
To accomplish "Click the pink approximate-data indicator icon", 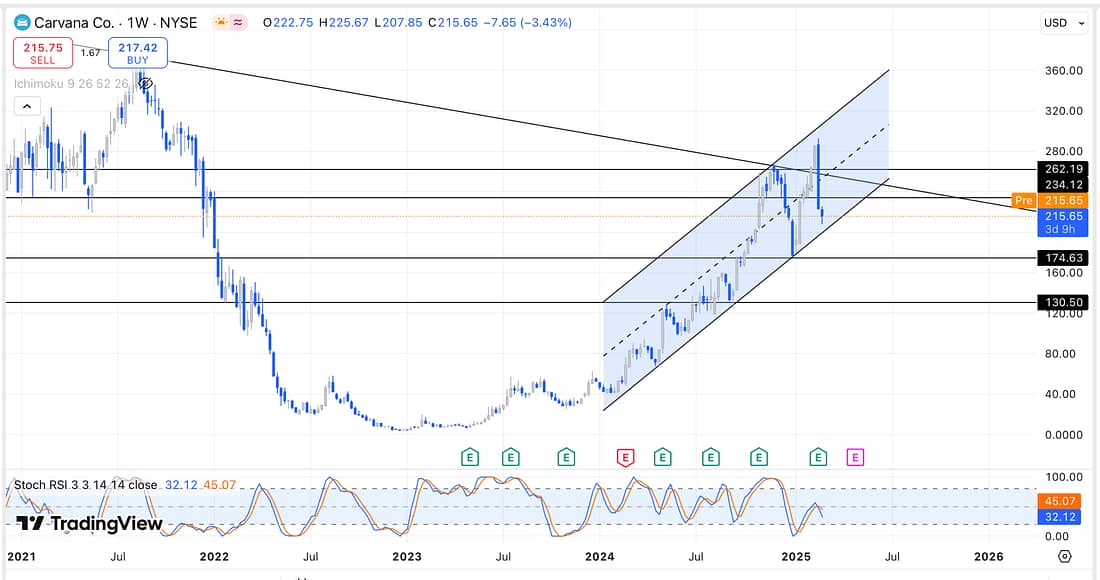I will click(238, 22).
